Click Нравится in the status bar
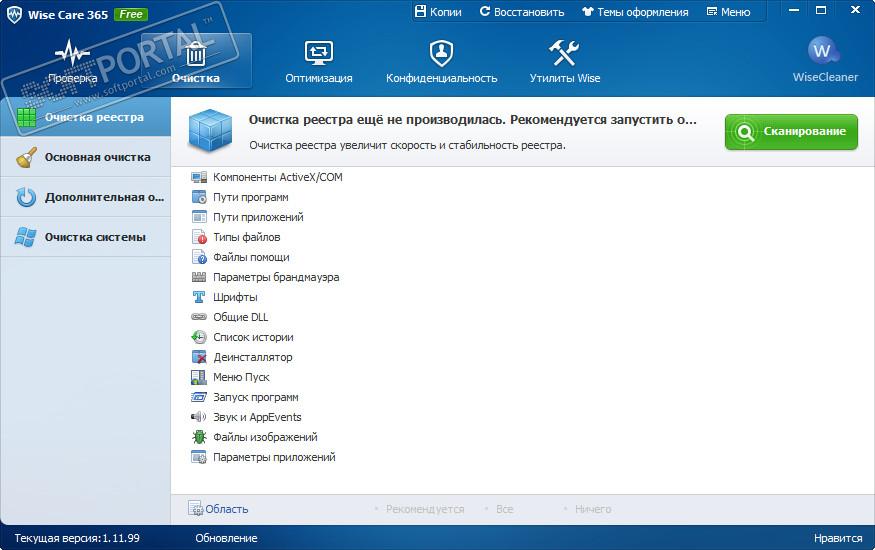The height and width of the screenshot is (550, 875). coord(838,538)
